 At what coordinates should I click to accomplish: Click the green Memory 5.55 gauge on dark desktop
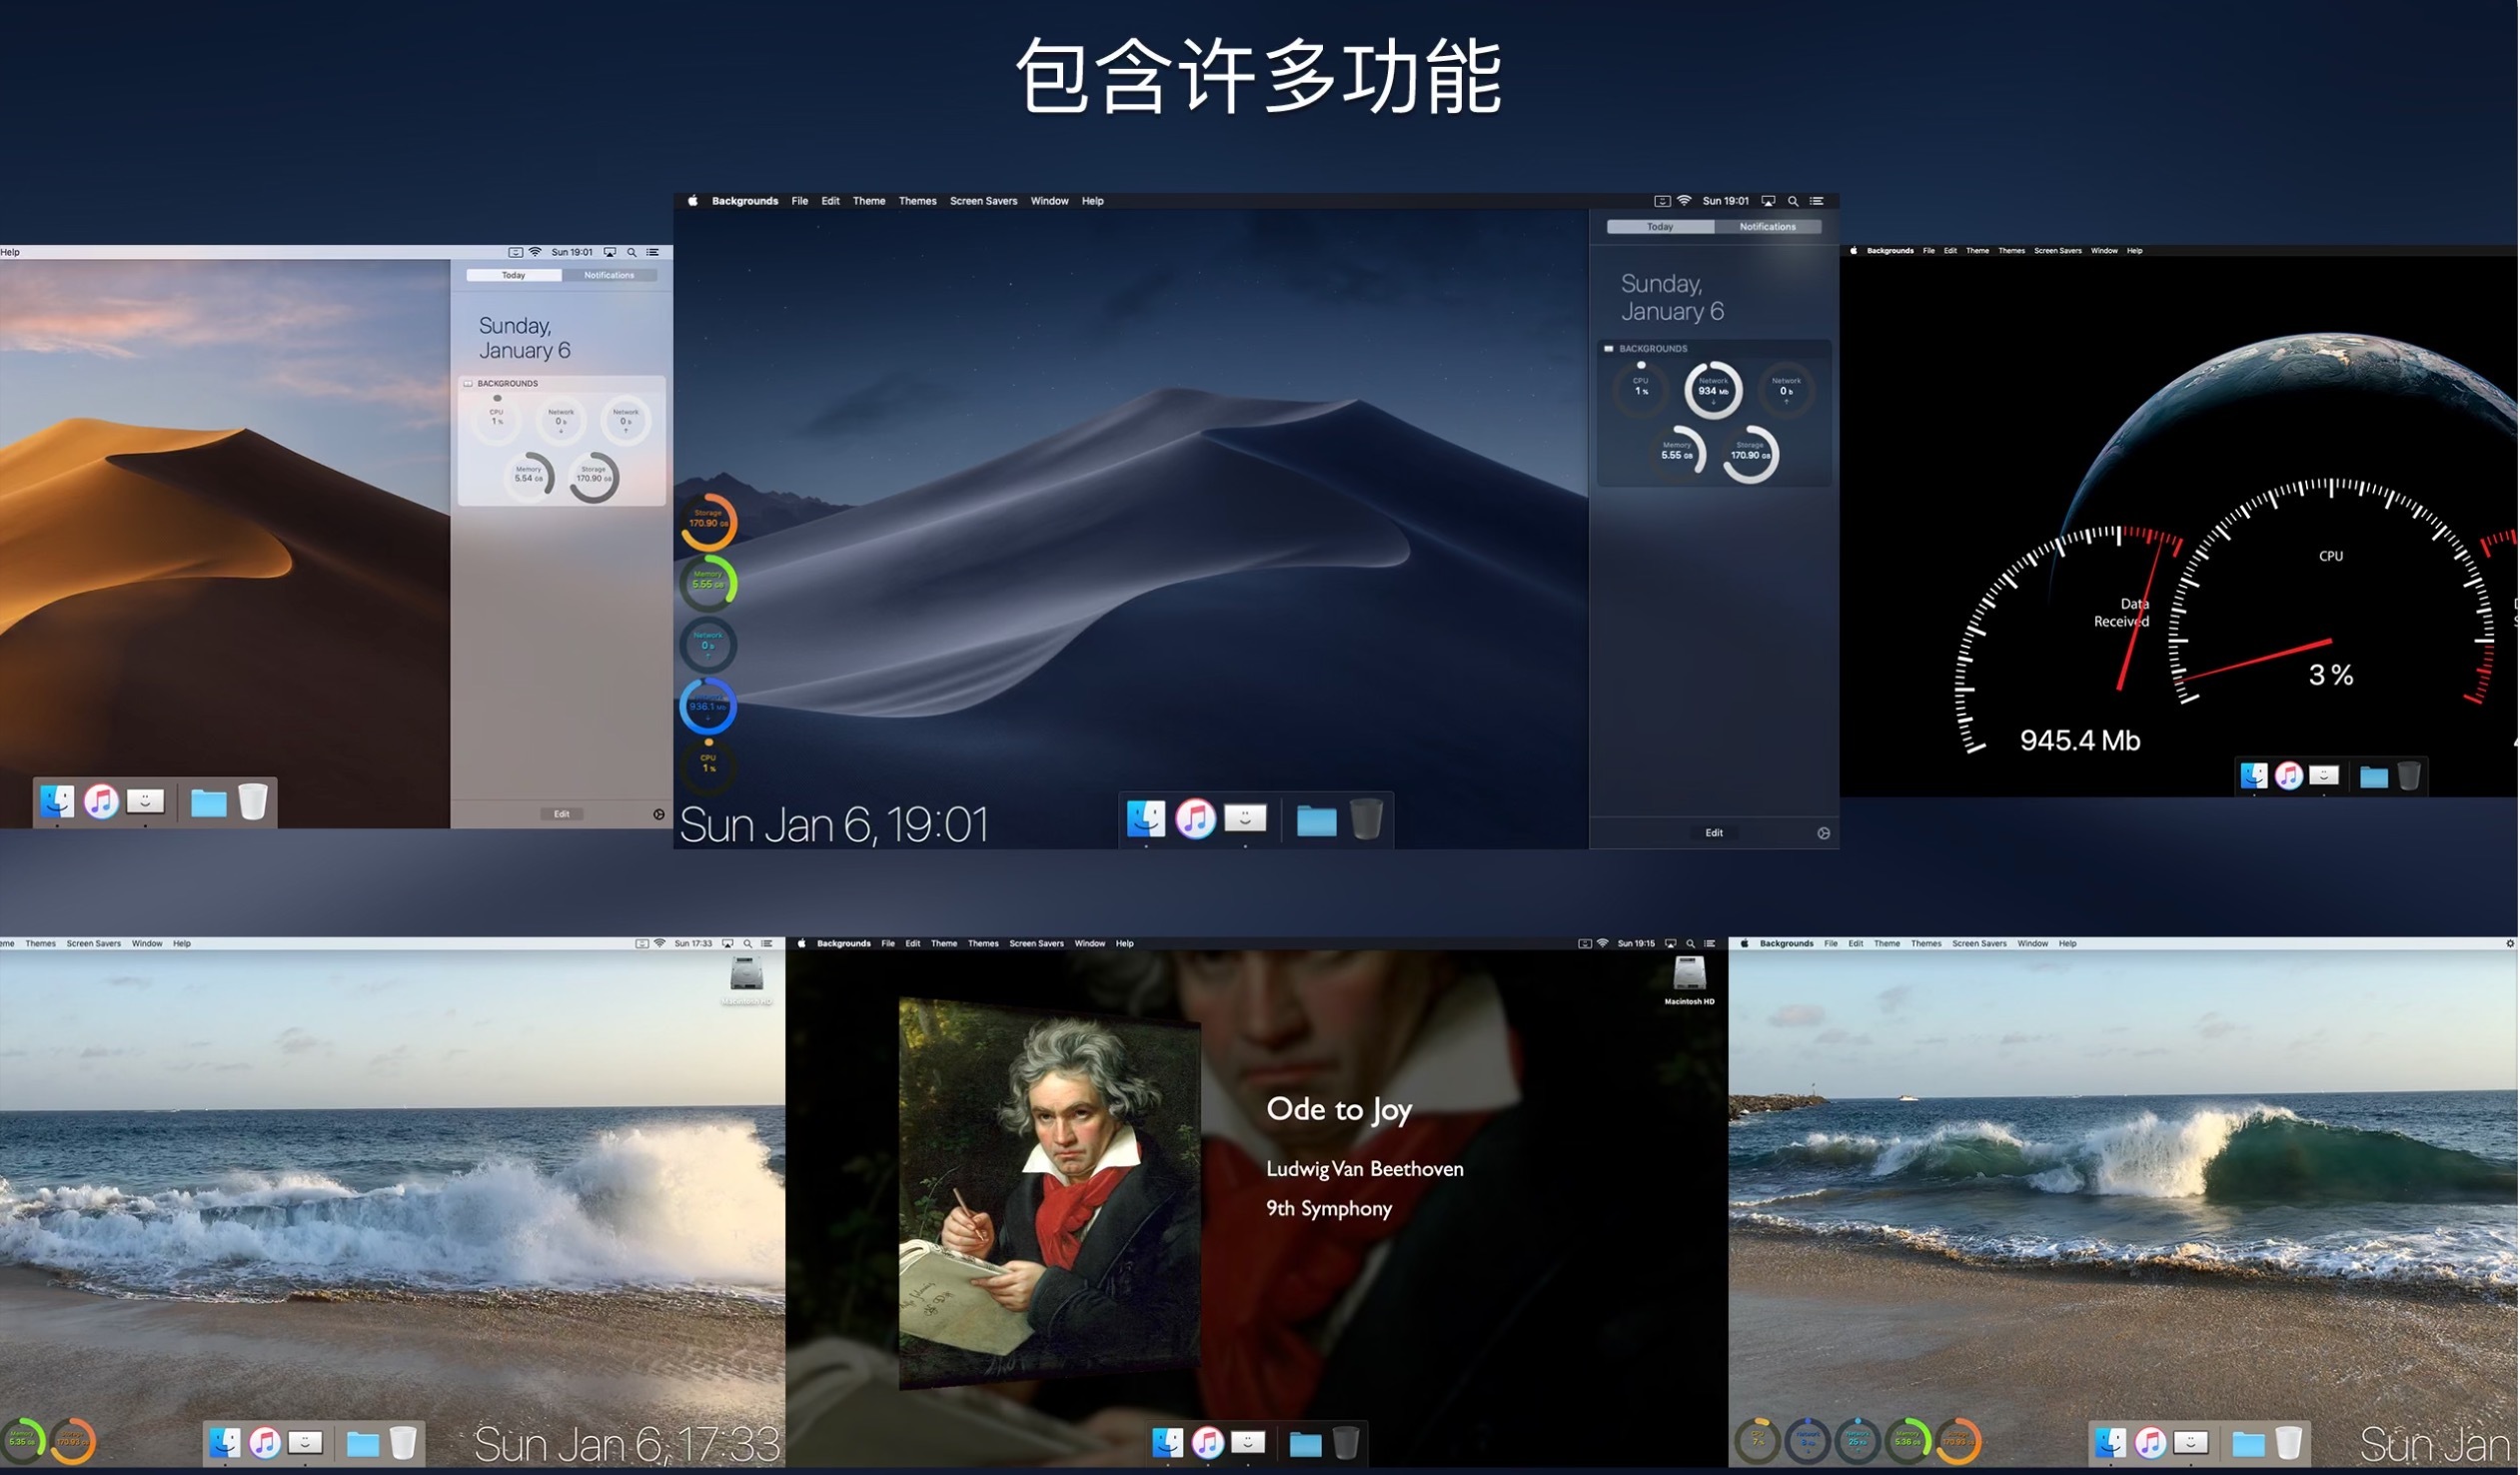click(x=708, y=582)
